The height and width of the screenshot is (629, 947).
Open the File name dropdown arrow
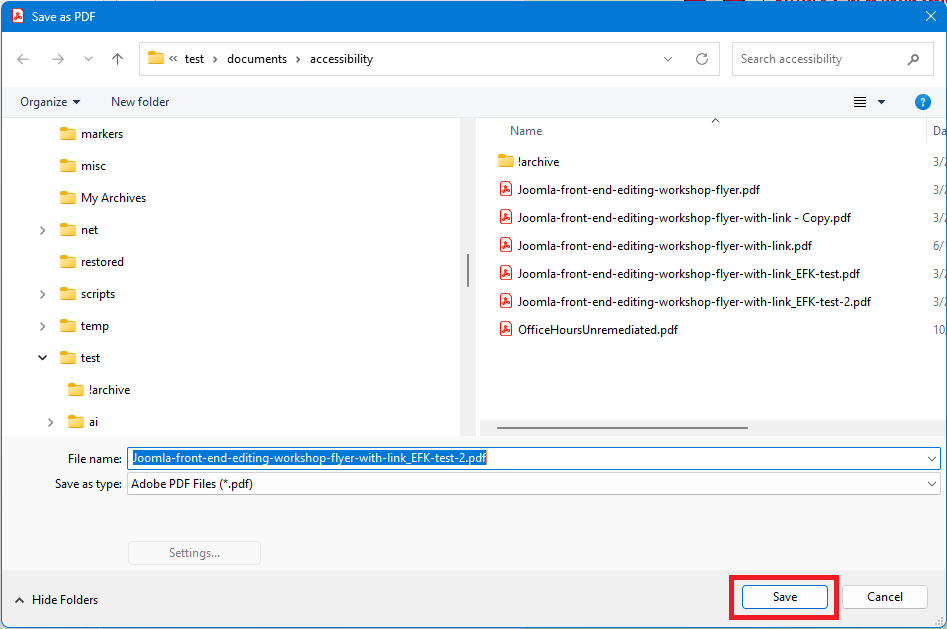click(932, 459)
